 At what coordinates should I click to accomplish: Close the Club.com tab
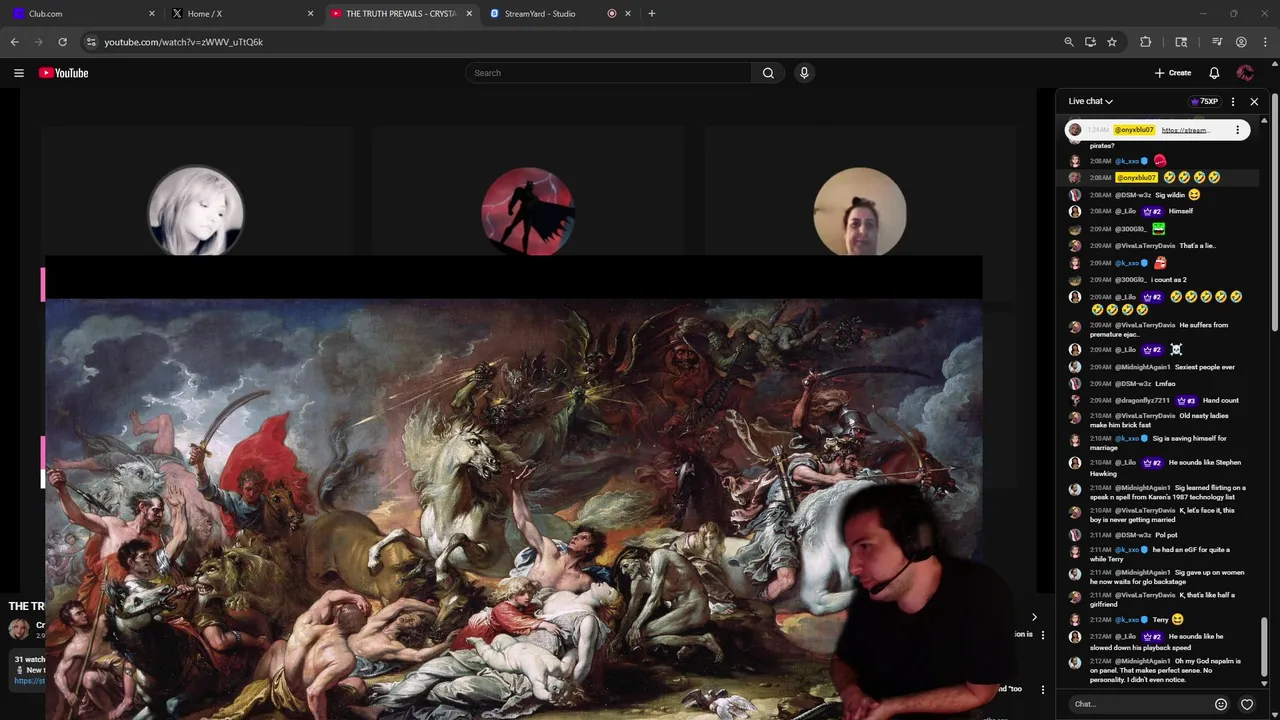pyautogui.click(x=152, y=13)
